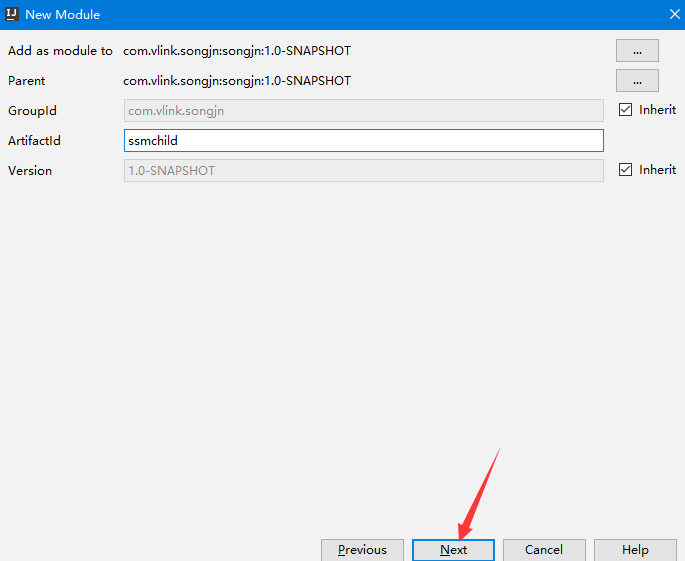Focus the ArtifactId field with ssmchild
This screenshot has height=561, width=685.
pos(363,141)
